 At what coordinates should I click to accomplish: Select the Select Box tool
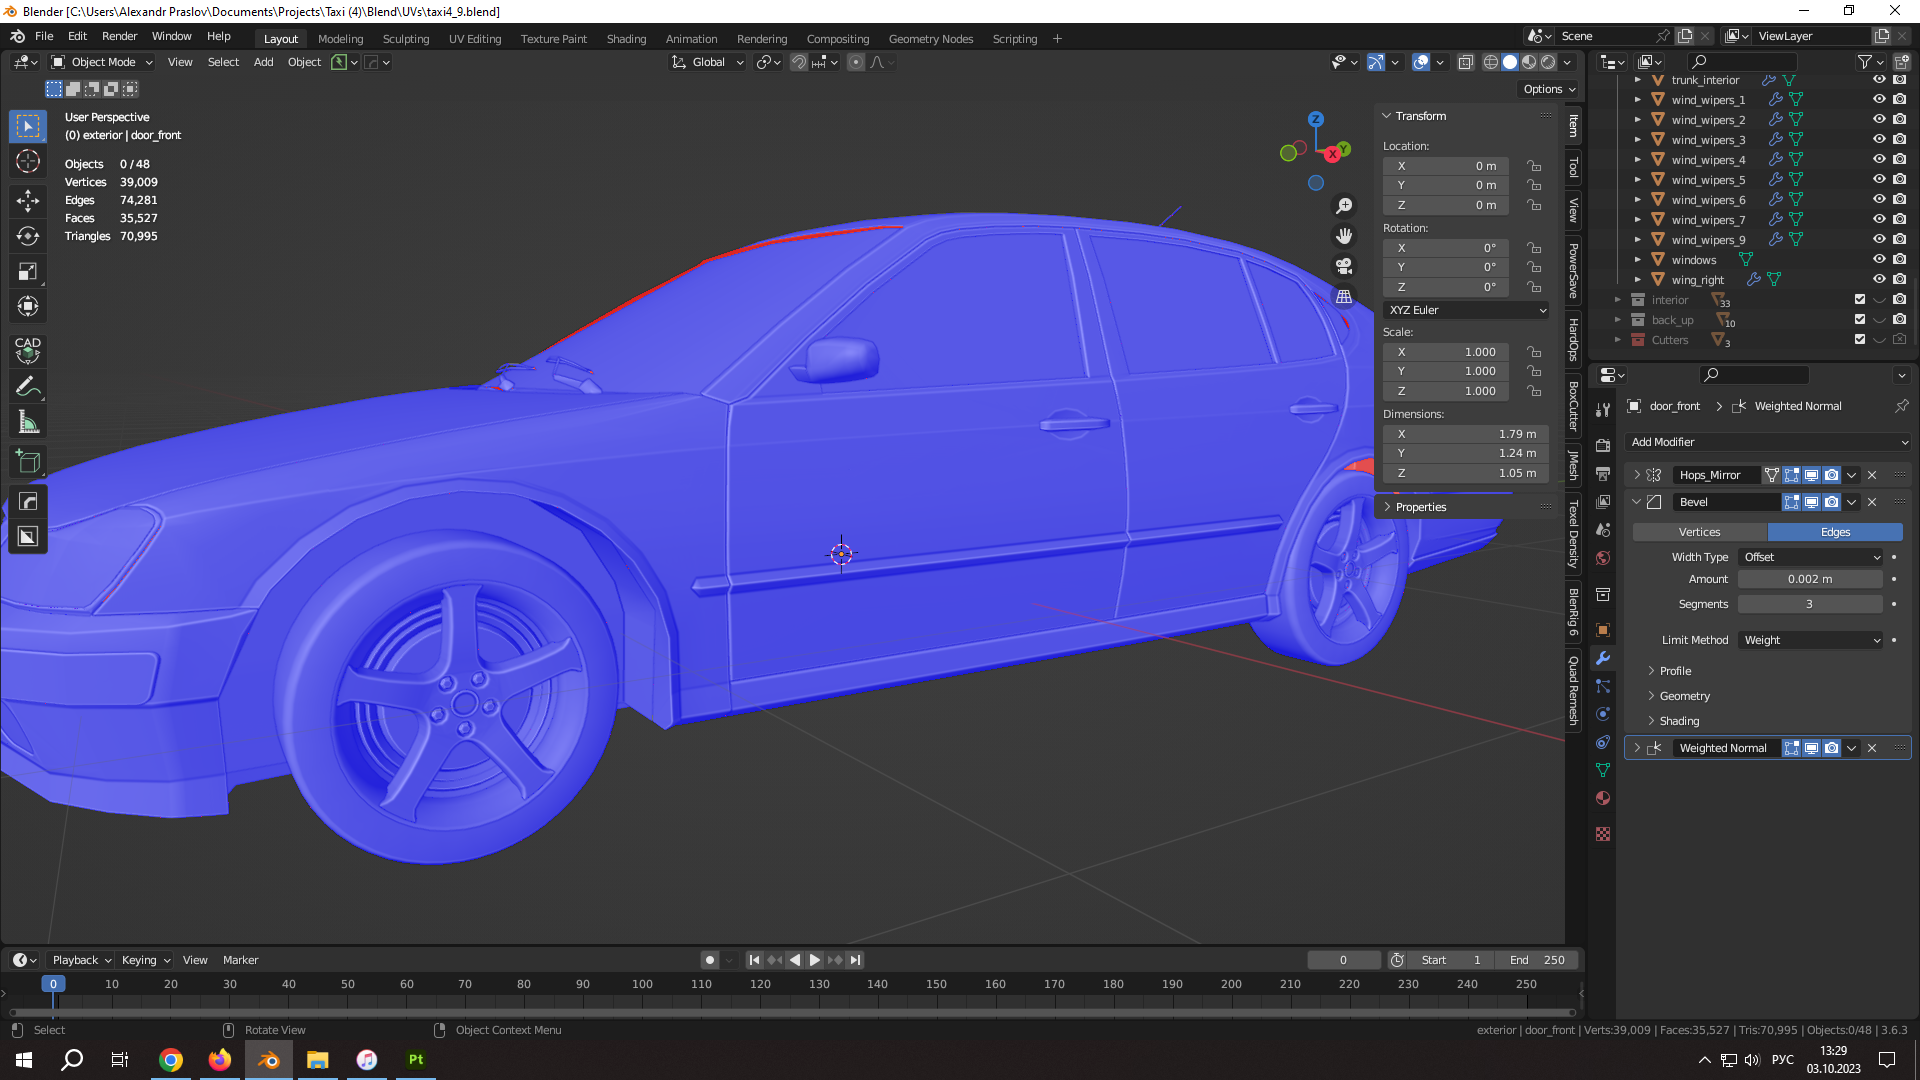28,126
